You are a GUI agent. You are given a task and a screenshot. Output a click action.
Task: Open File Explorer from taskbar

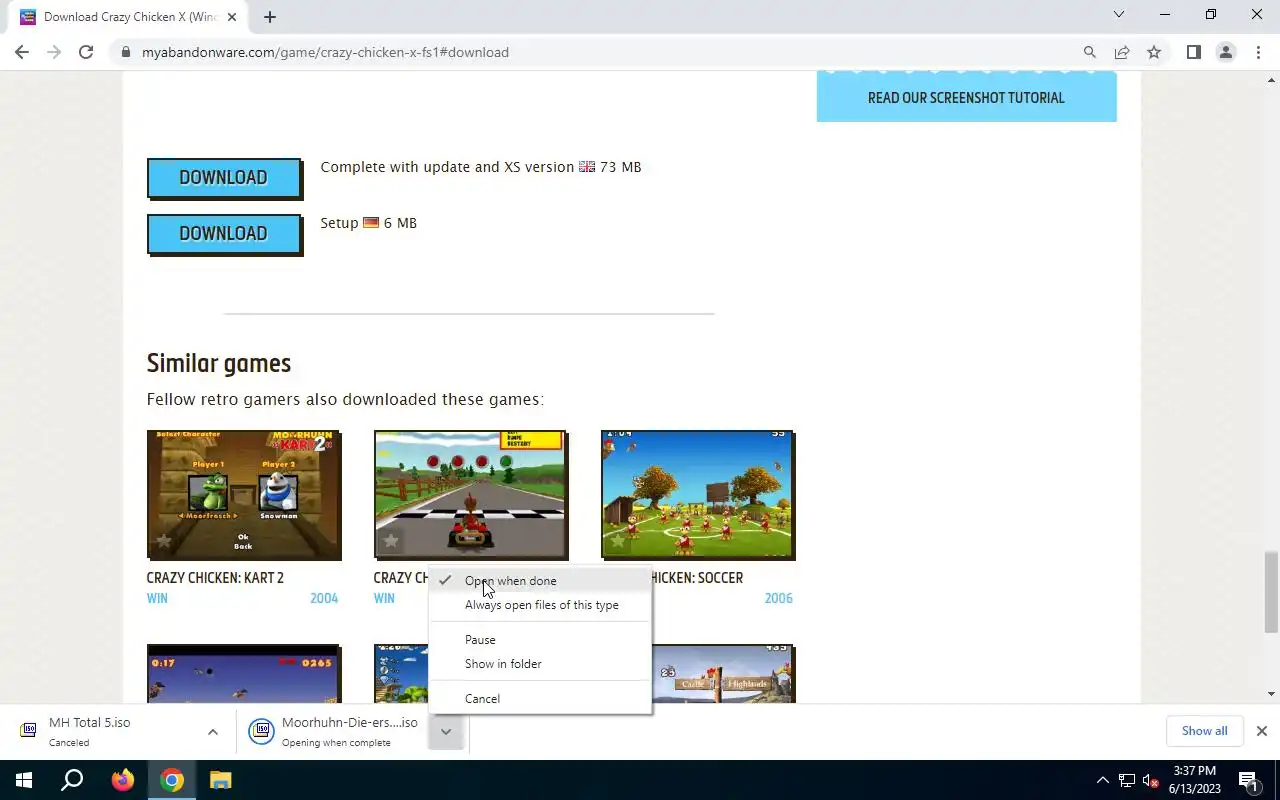[x=221, y=780]
